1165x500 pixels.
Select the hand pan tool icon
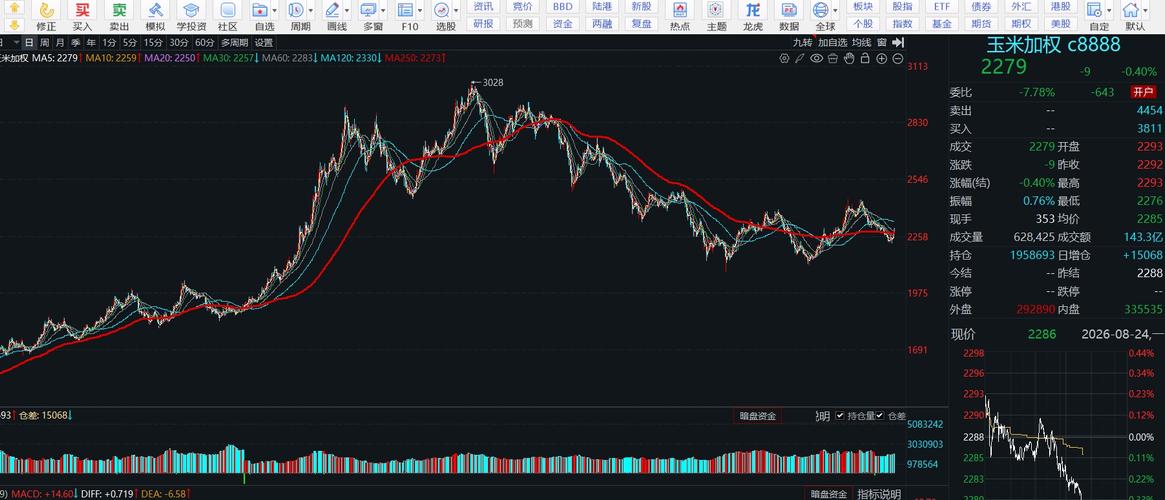849,59
